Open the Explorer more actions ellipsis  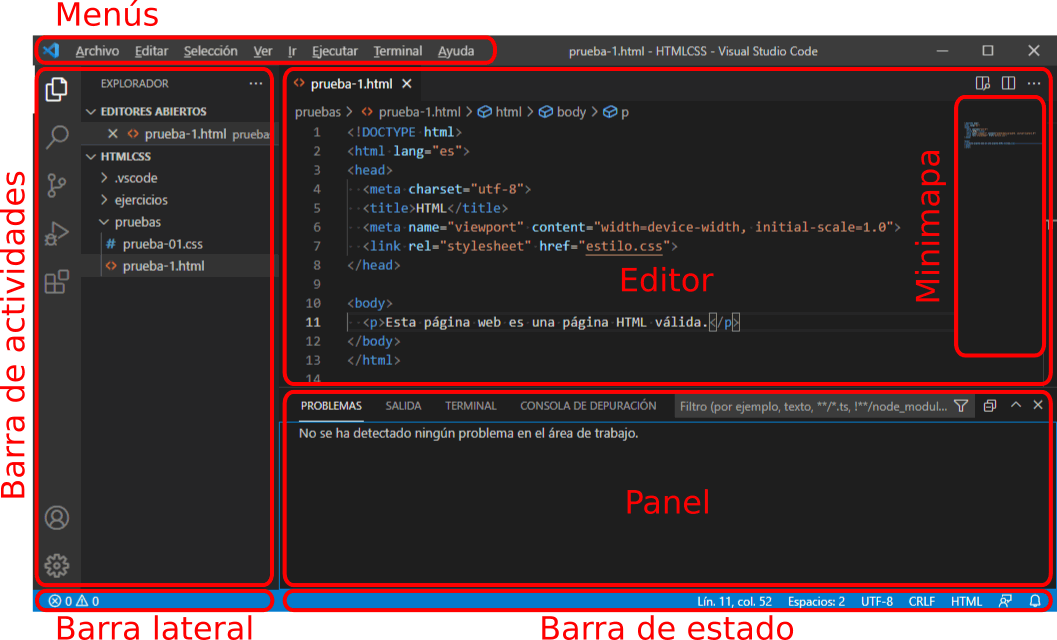coord(256,84)
